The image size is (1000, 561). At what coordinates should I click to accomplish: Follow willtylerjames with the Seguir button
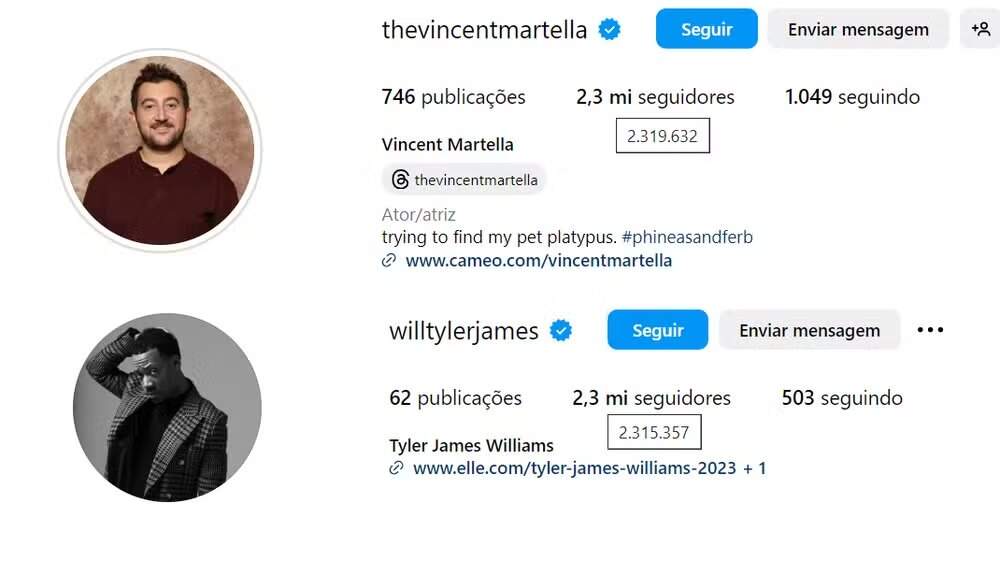click(658, 330)
